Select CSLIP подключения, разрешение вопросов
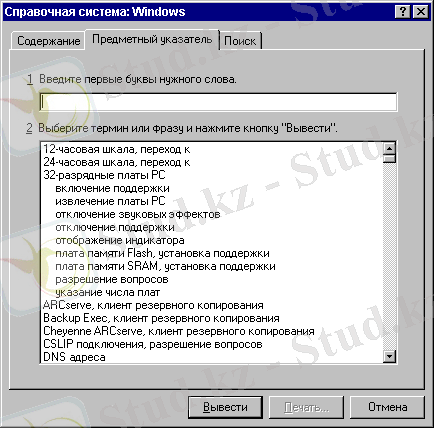The width and height of the screenshot is (434, 428). 153,344
